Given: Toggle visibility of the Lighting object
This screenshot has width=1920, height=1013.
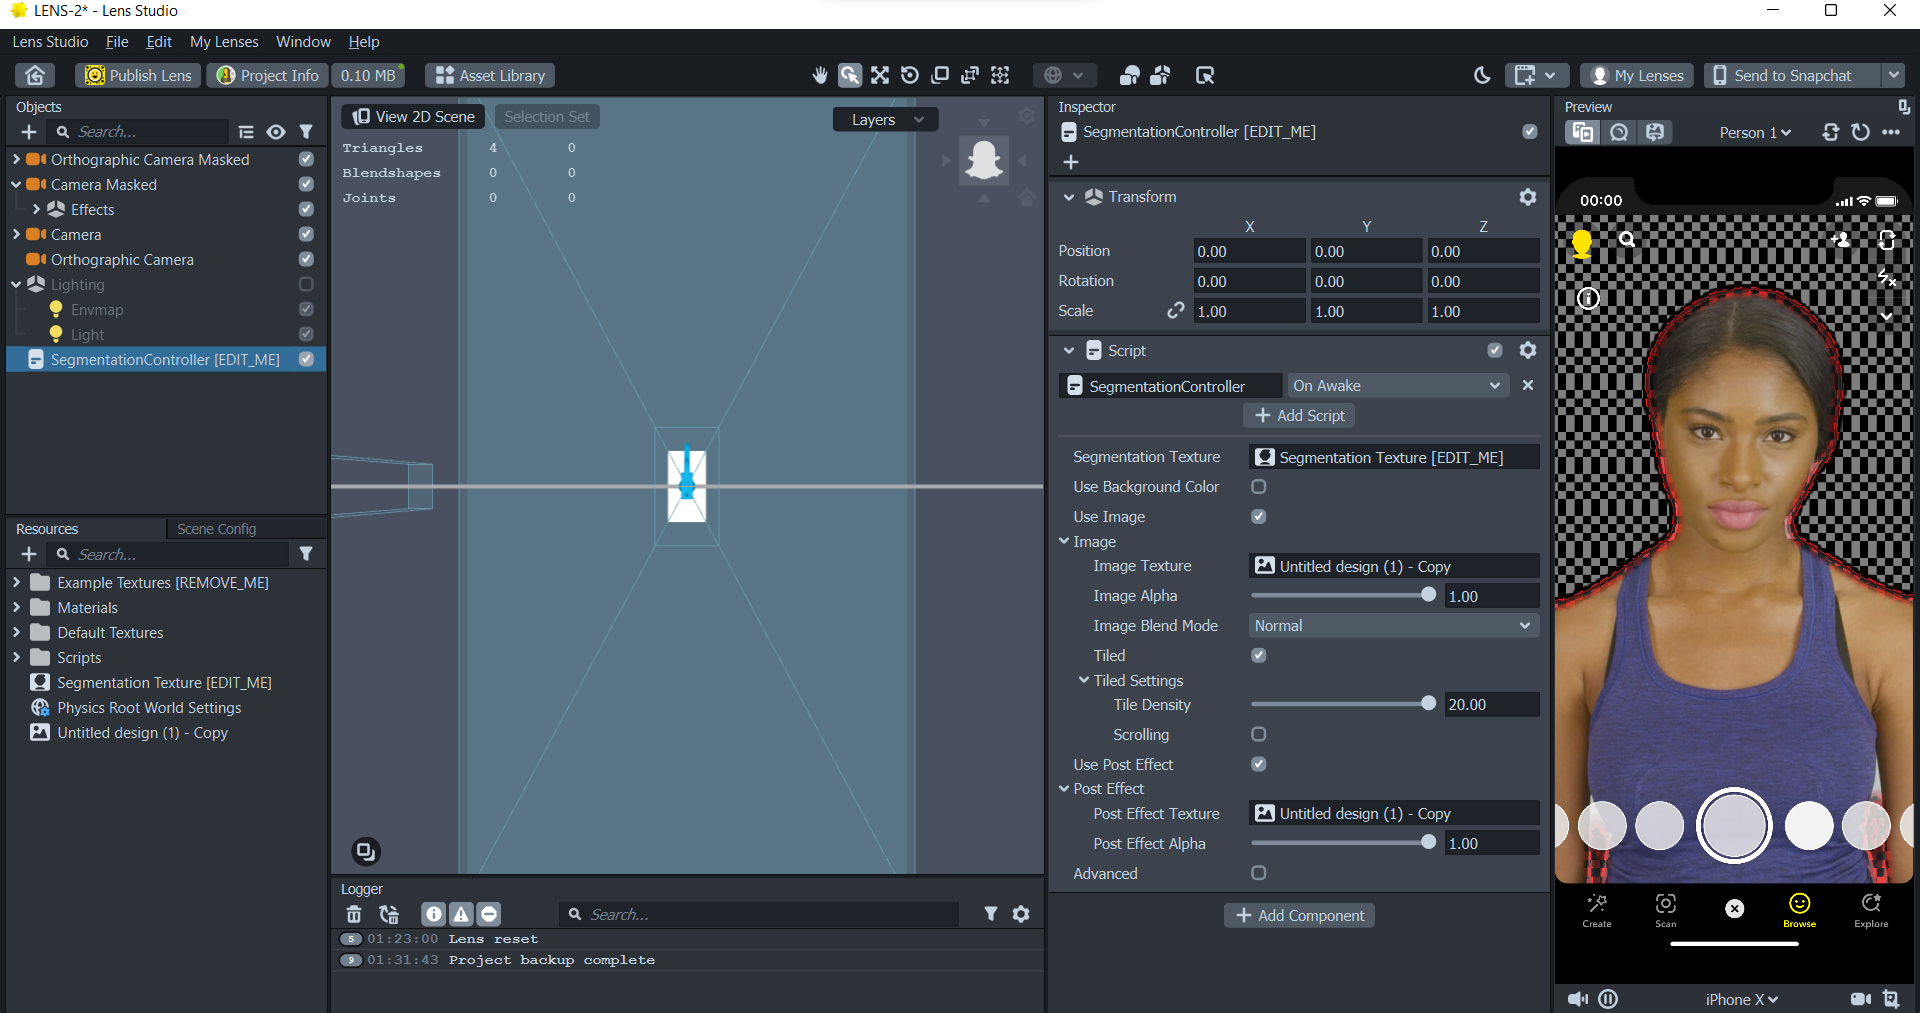Looking at the screenshot, I should point(306,284).
